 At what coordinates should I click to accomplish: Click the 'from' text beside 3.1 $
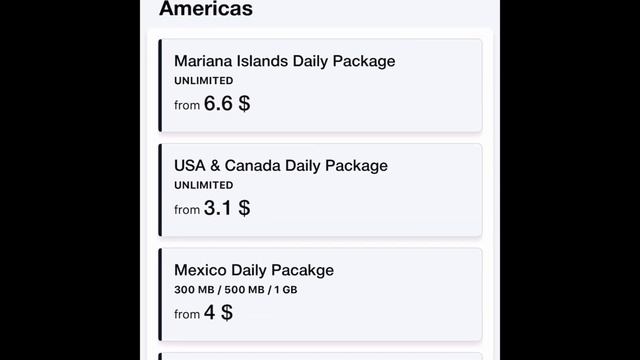pos(187,210)
